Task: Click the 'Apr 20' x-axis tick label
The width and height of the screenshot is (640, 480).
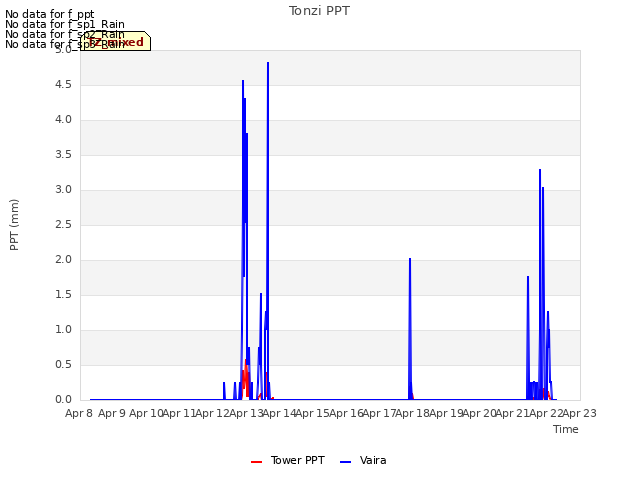Action: pyautogui.click(x=479, y=413)
